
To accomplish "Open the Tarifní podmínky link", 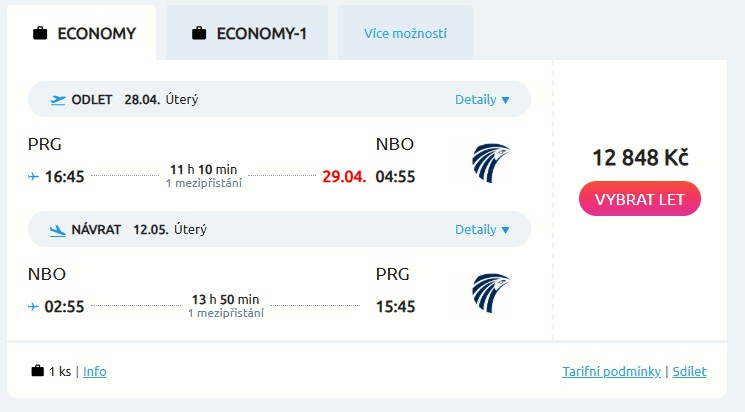I will click(x=611, y=371).
